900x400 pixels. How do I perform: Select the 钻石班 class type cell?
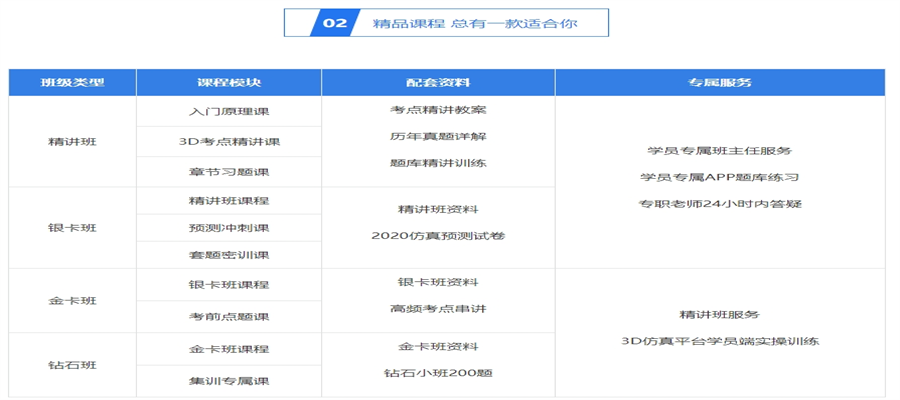pyautogui.click(x=72, y=365)
